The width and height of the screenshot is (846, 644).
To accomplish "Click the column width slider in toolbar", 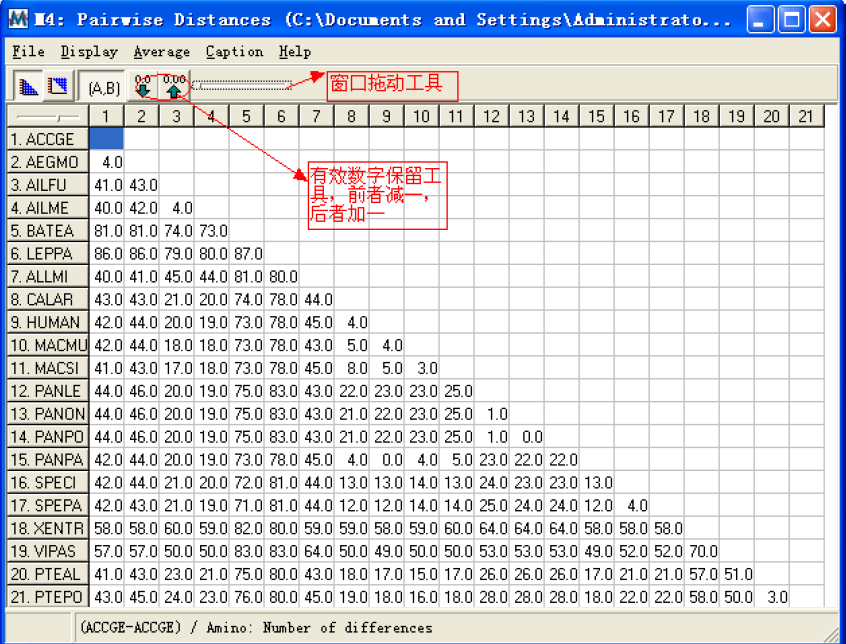I will (x=242, y=85).
